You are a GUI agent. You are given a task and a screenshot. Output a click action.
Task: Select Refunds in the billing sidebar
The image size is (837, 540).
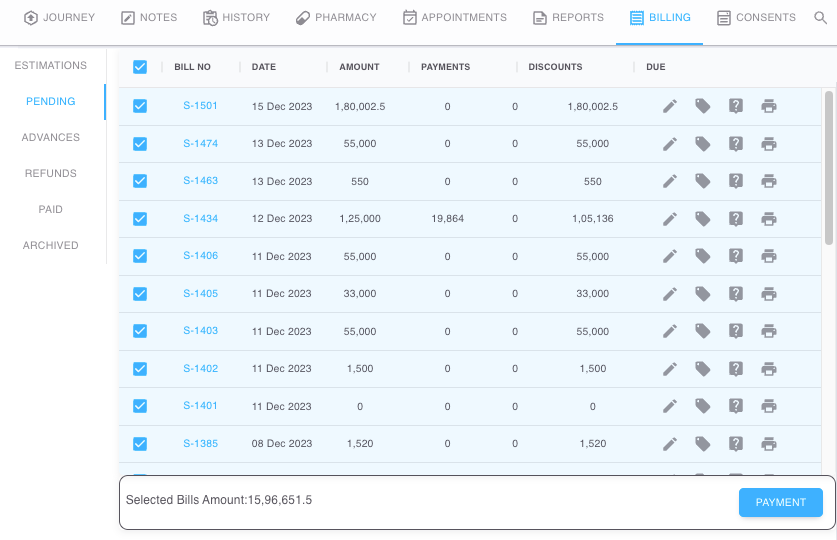[51, 174]
